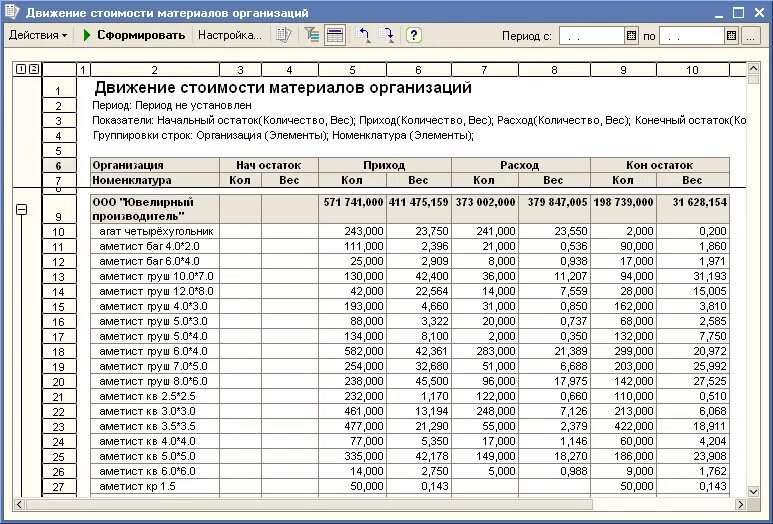Open calendar for the period end date
Viewport: 773px width, 524px height.
point(732,36)
